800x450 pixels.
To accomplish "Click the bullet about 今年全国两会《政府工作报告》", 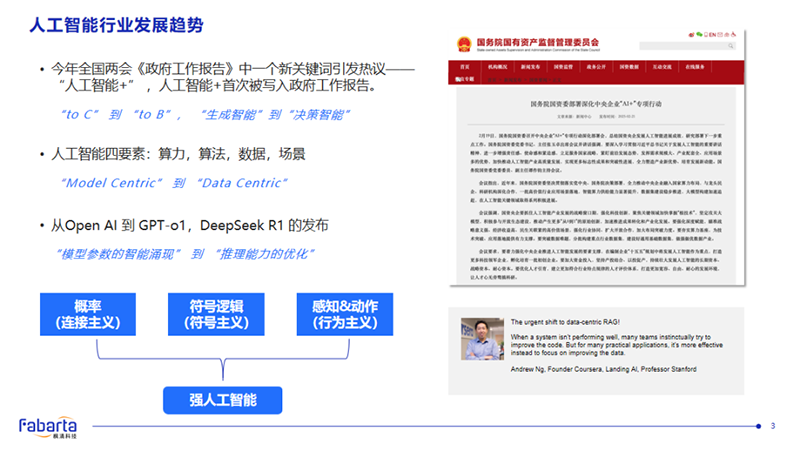I will [x=232, y=77].
